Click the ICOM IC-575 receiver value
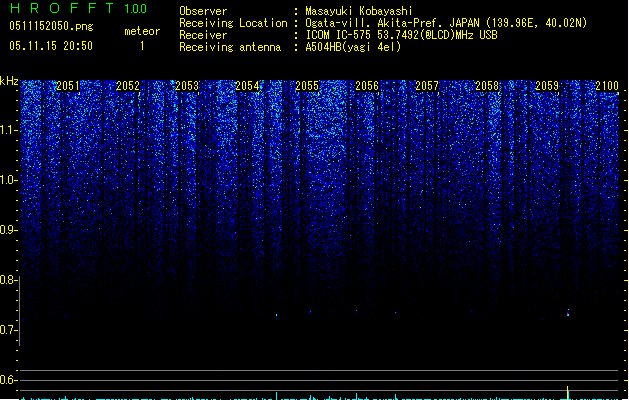The image size is (629, 400). tap(401, 35)
